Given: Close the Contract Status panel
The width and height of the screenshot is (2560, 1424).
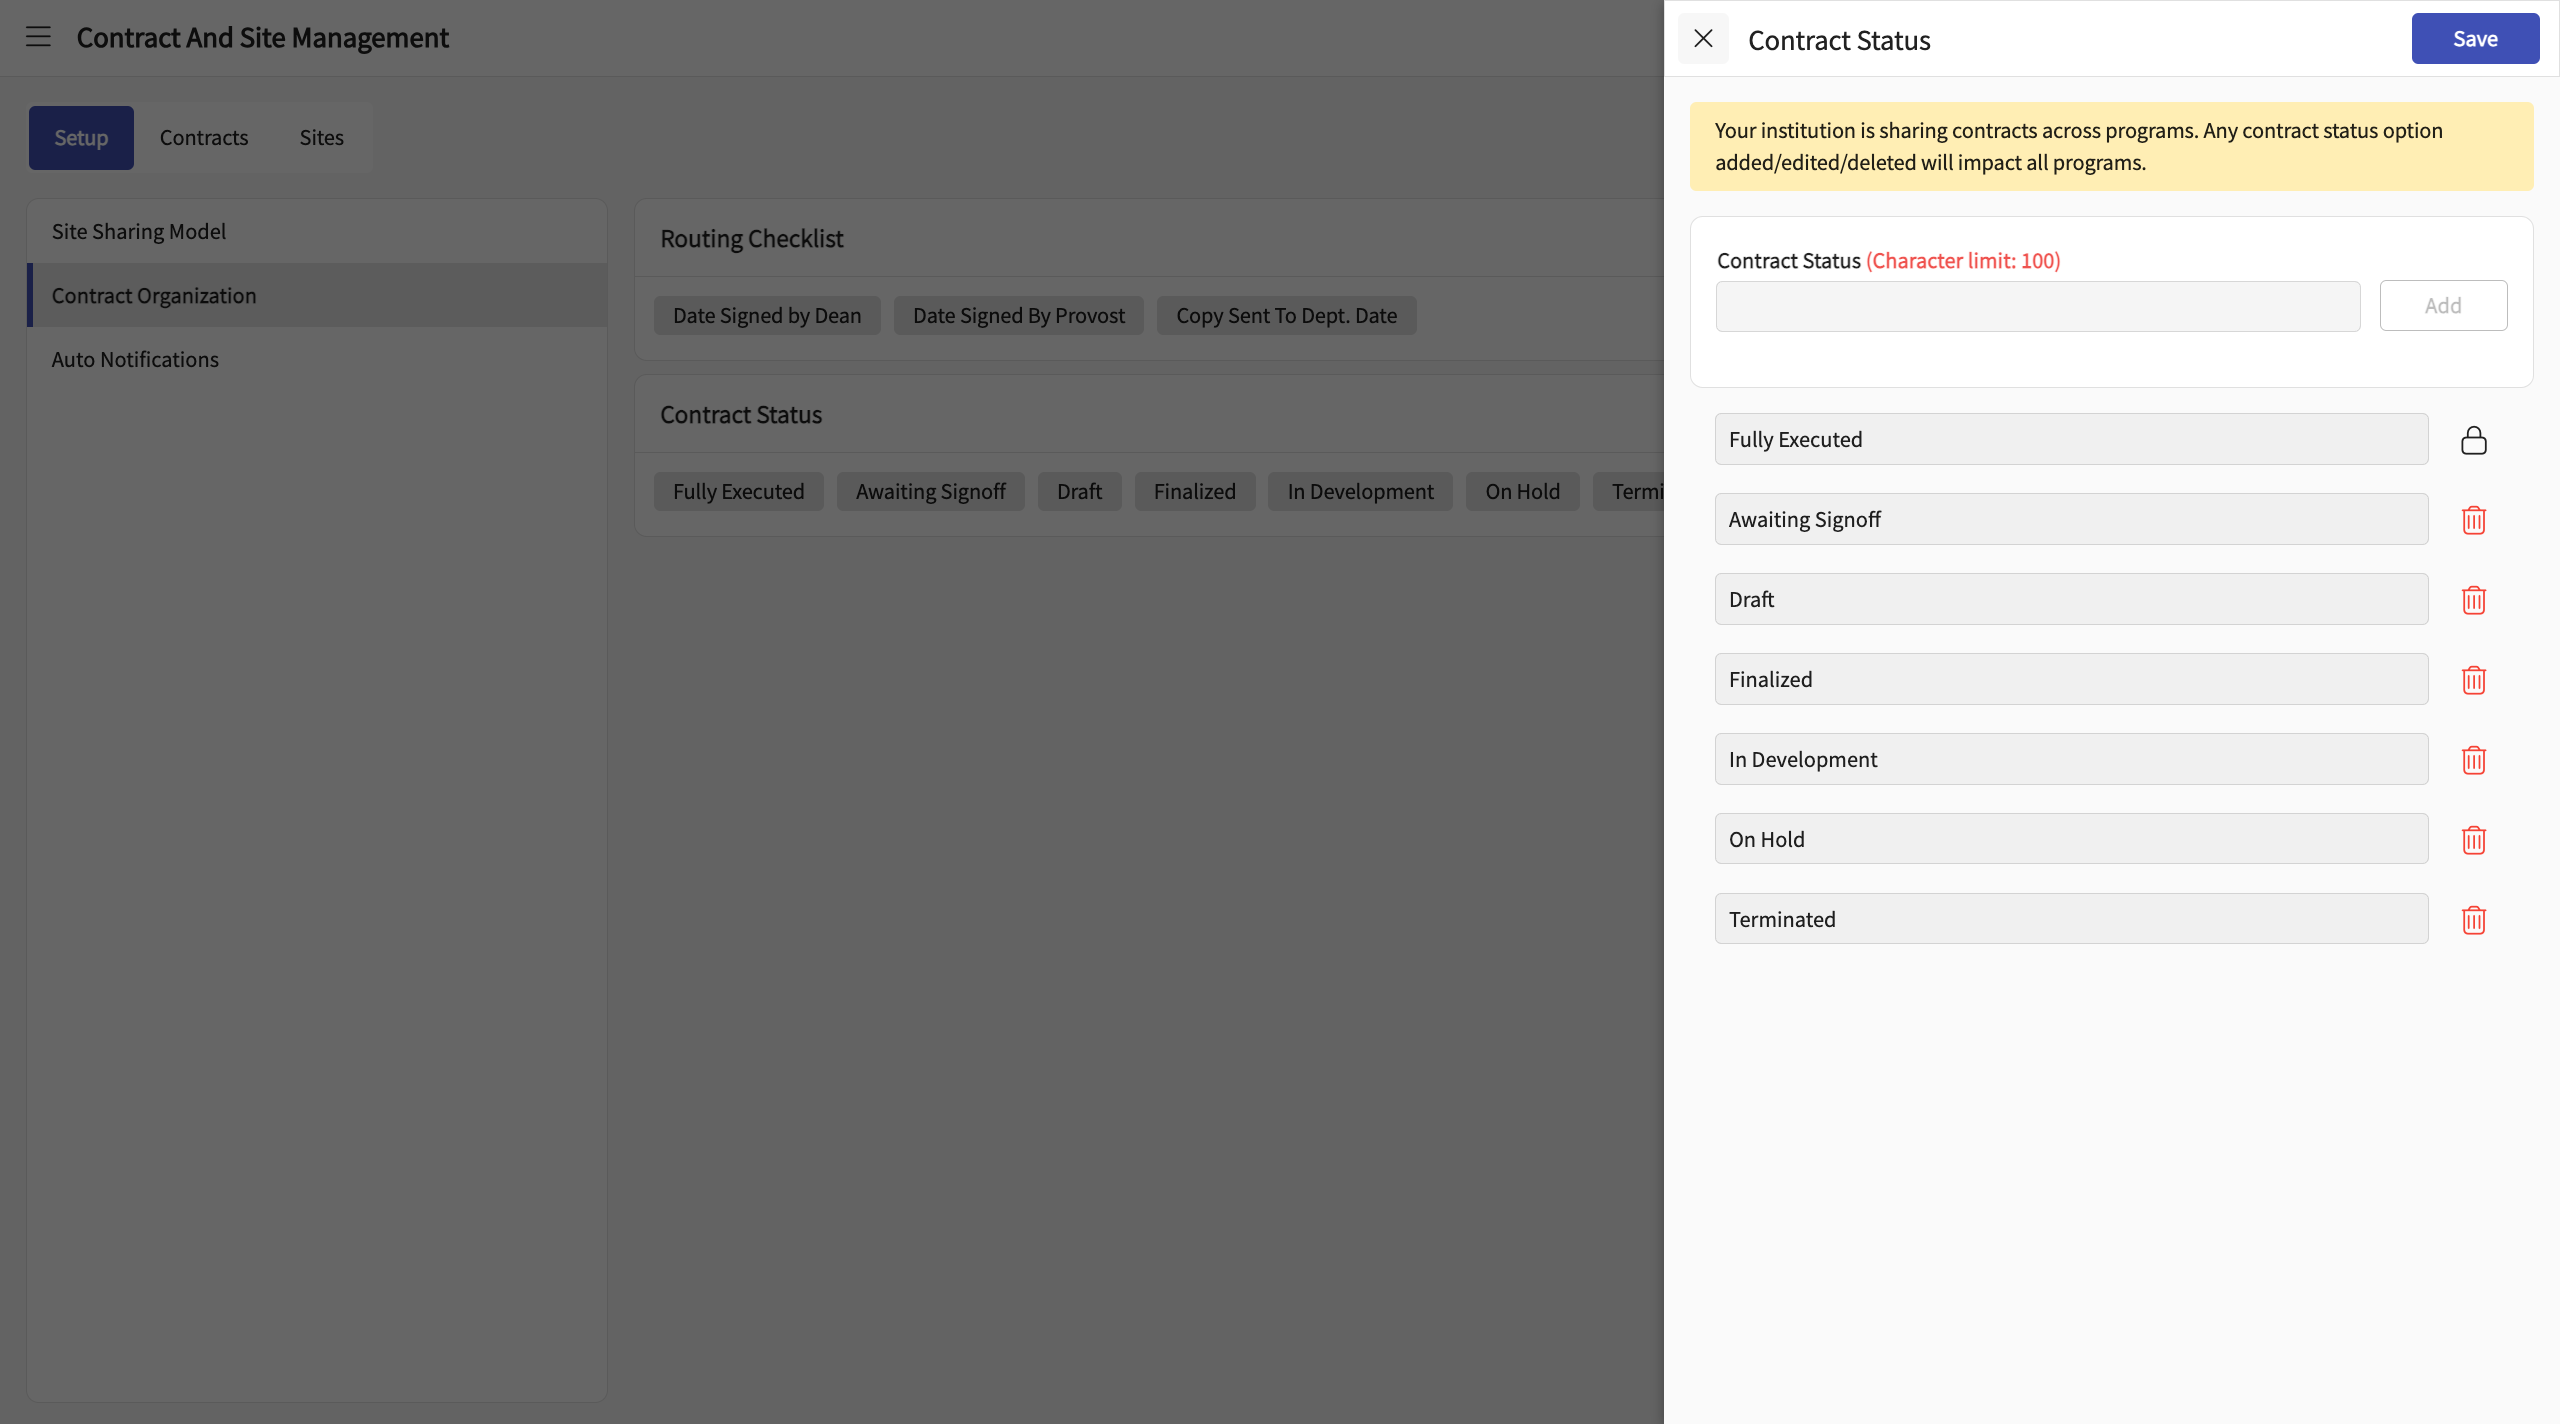Looking at the screenshot, I should point(1703,39).
